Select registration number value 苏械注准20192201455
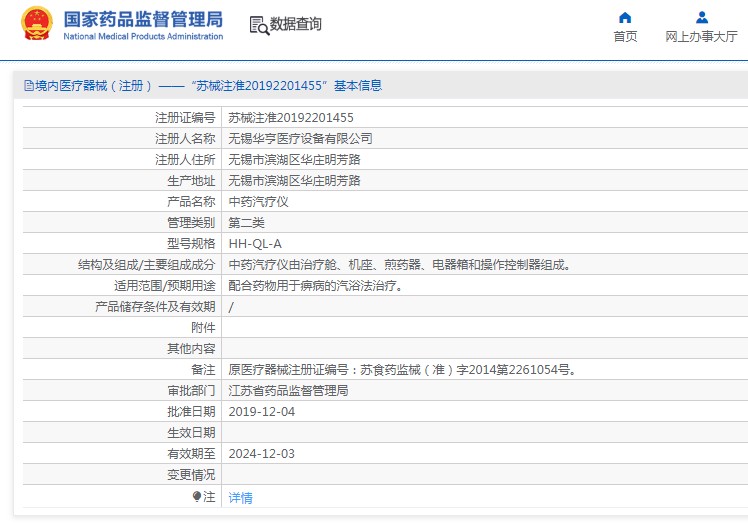This screenshot has height=523, width=748. pyautogui.click(x=291, y=117)
